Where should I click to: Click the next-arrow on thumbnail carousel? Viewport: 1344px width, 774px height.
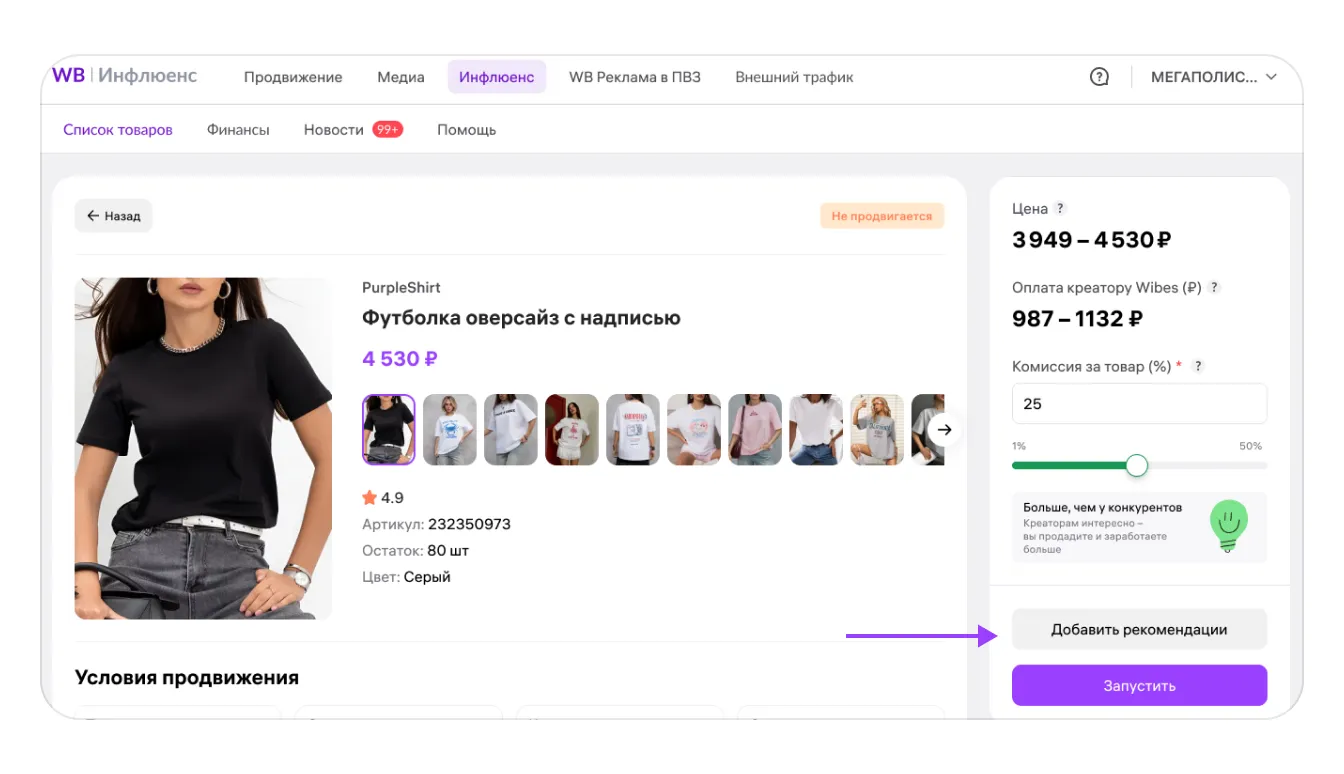click(x=944, y=430)
